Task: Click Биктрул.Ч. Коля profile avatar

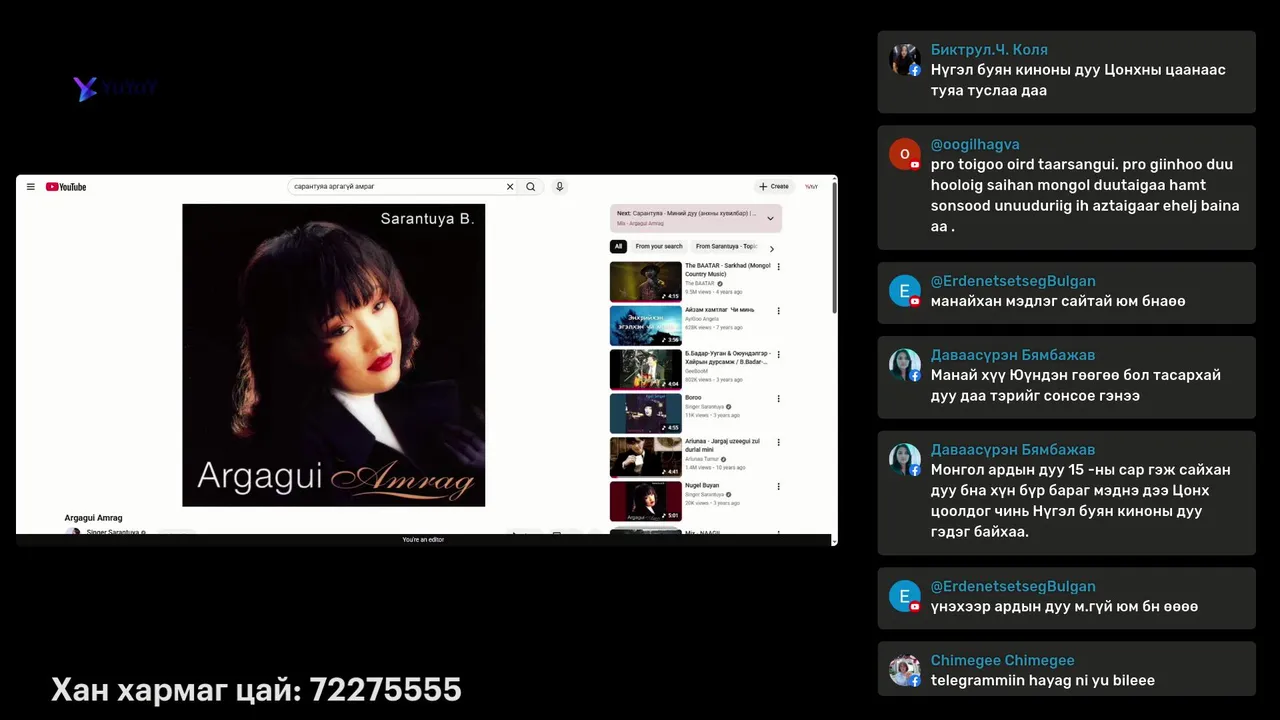Action: tap(905, 60)
